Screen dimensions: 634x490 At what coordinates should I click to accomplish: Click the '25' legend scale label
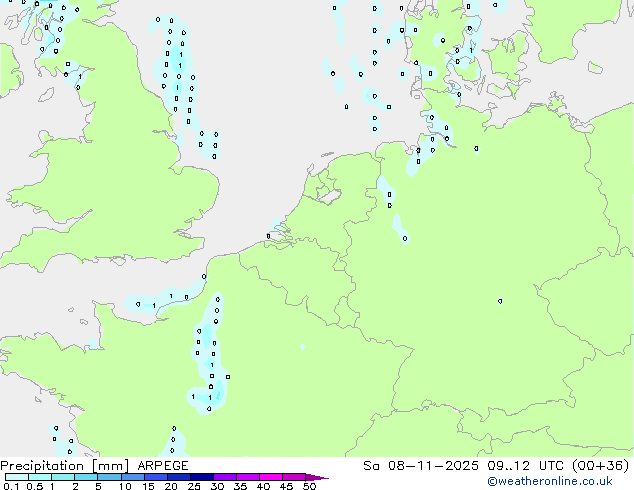click(x=194, y=486)
